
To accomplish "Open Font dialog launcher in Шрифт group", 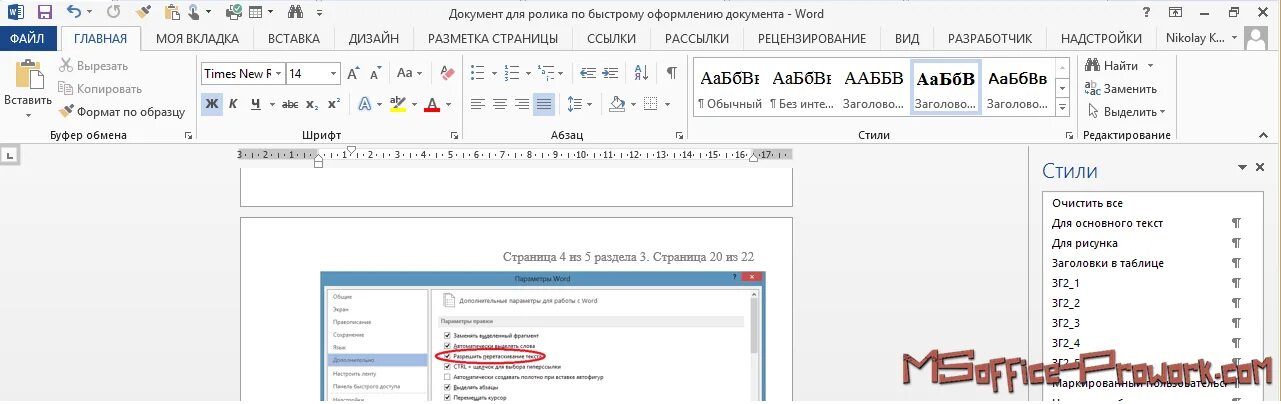I will click(x=455, y=136).
